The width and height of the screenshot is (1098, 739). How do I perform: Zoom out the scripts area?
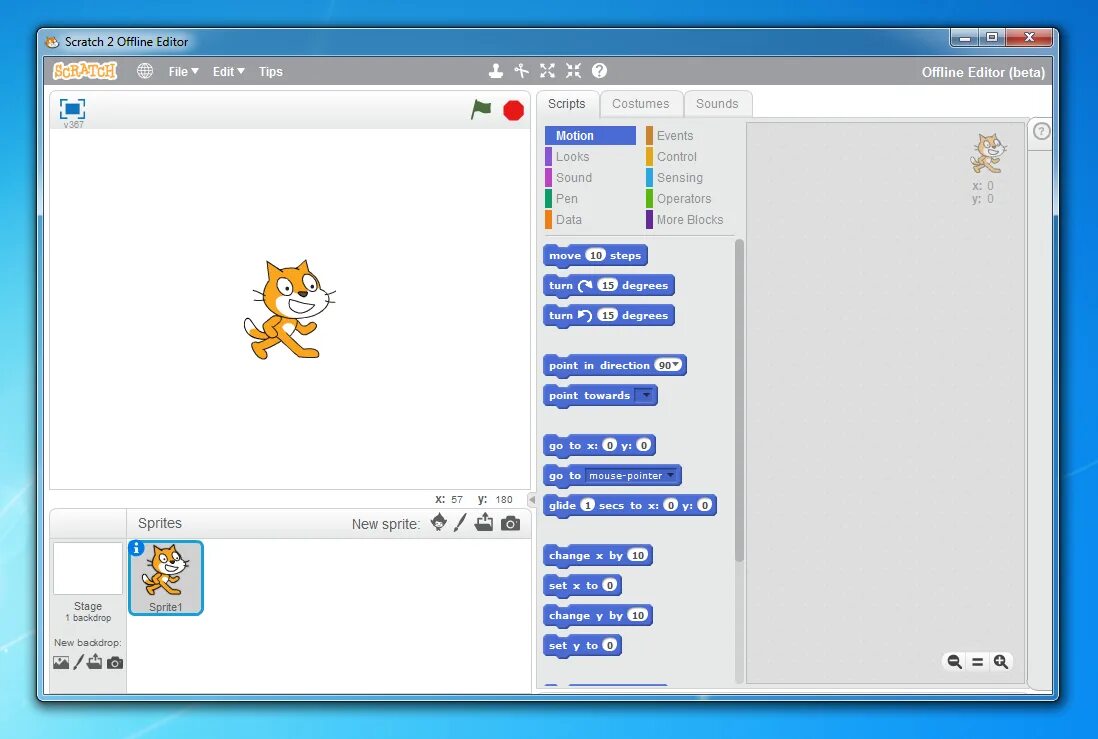pyautogui.click(x=954, y=661)
